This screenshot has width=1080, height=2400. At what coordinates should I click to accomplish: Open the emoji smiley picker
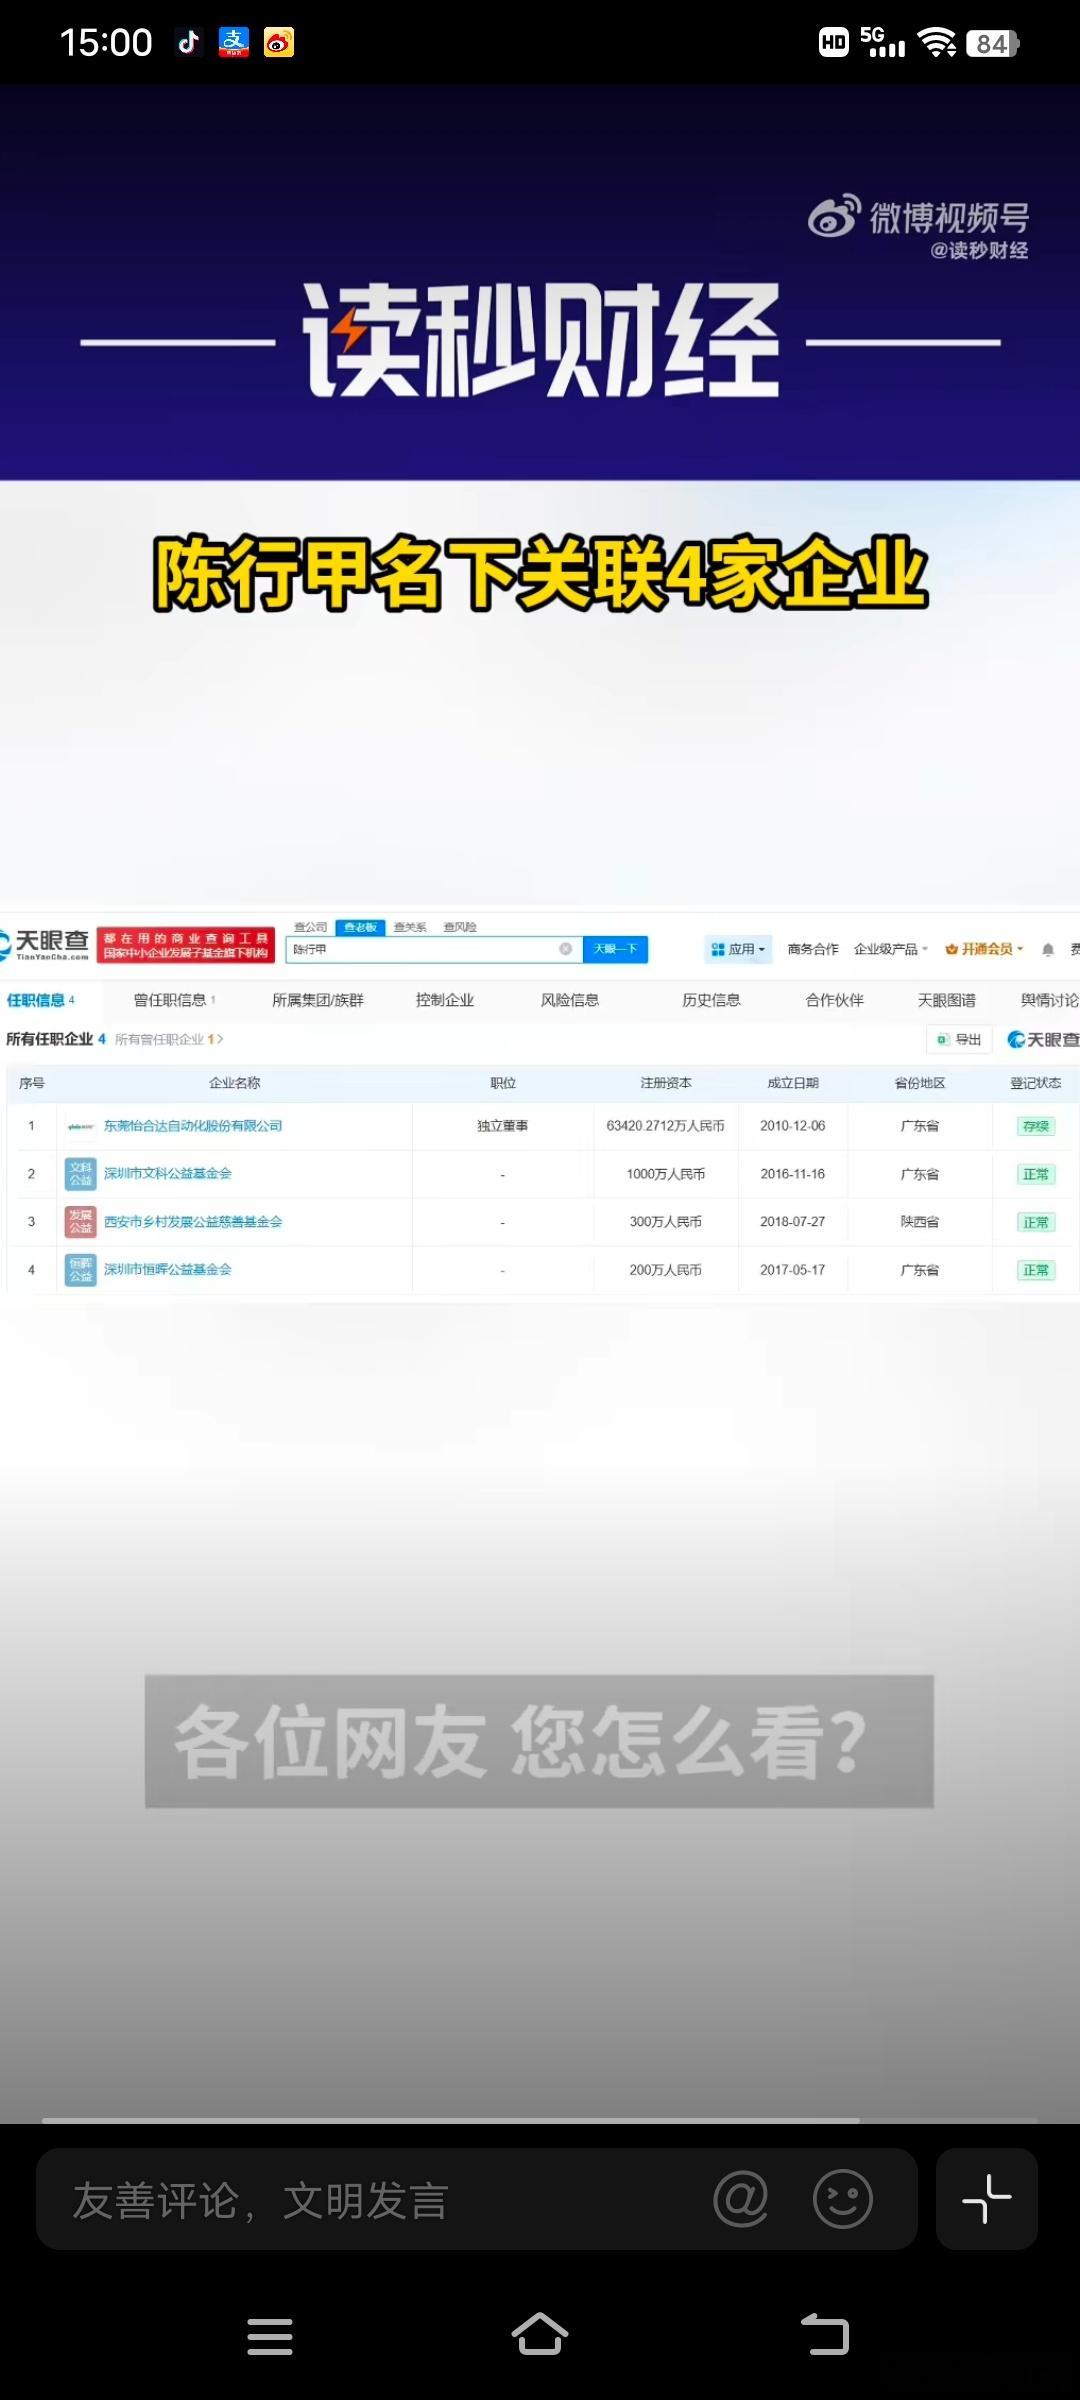843,2199
